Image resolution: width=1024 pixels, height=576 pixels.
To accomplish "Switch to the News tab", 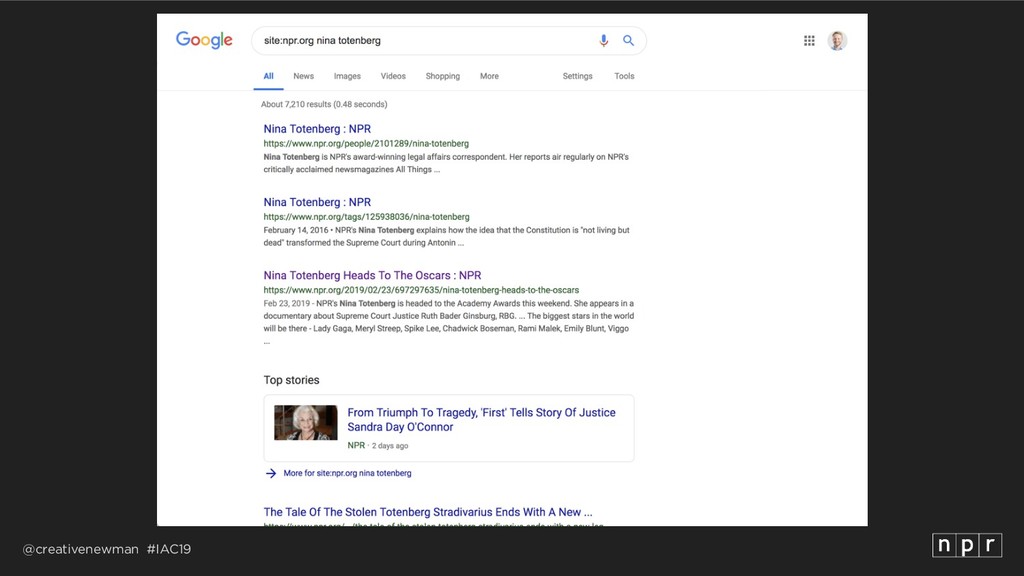I will point(304,76).
